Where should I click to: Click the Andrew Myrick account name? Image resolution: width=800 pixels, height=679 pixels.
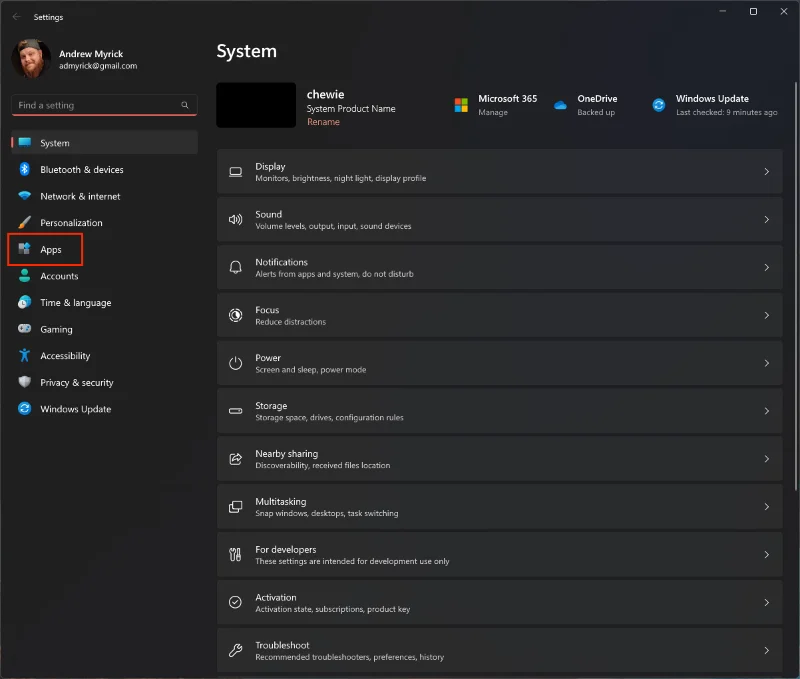91,54
